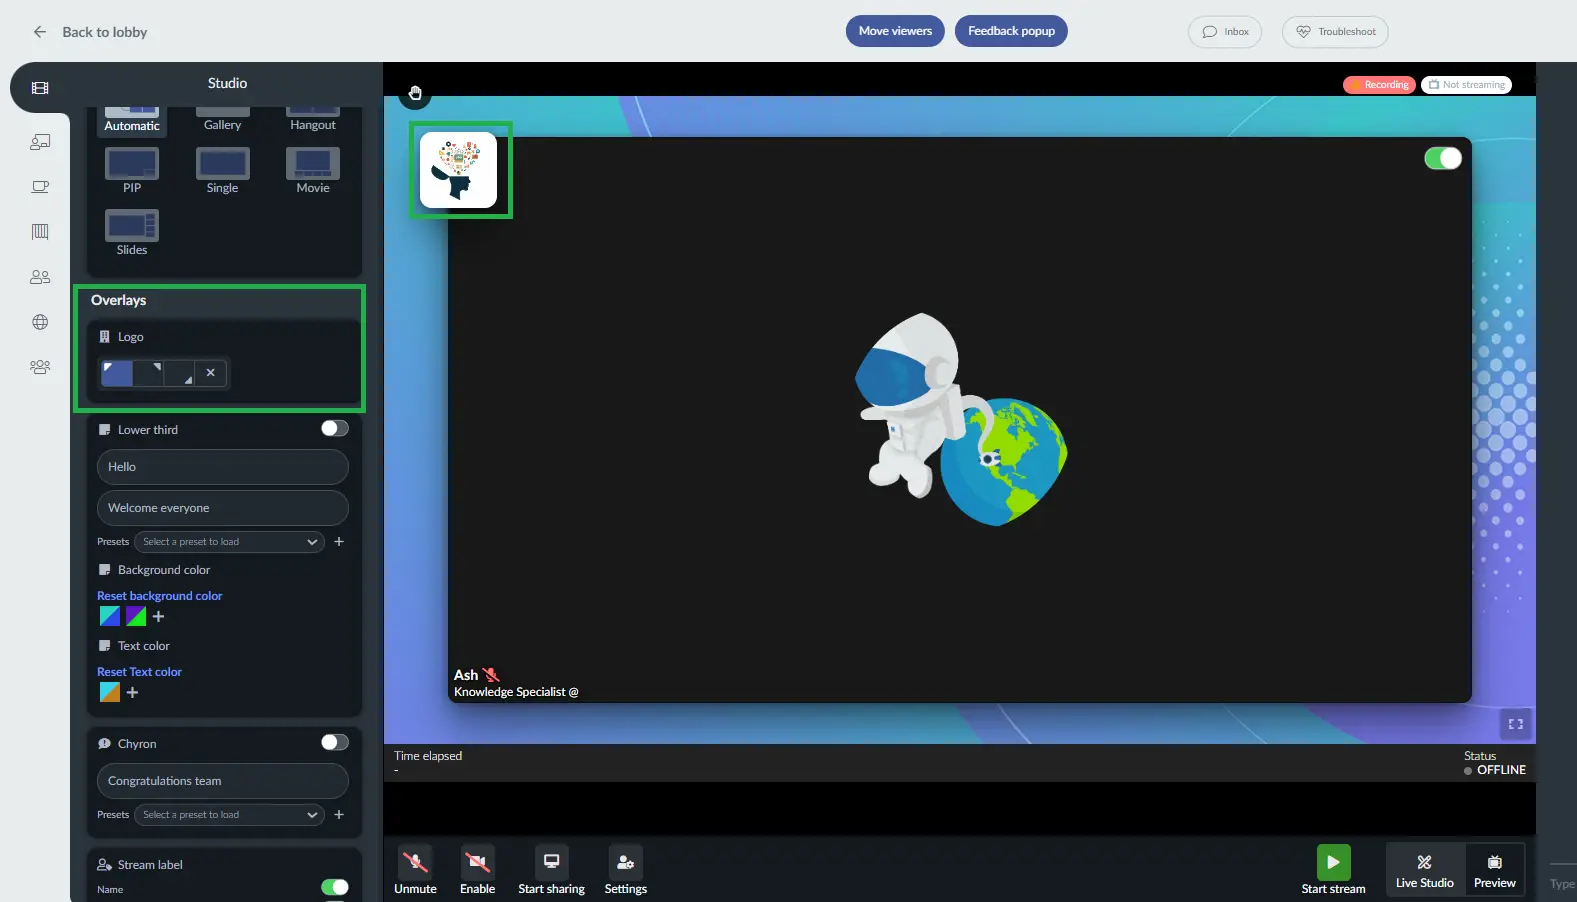Select the Automatic layout
1577x902 pixels.
(132, 120)
